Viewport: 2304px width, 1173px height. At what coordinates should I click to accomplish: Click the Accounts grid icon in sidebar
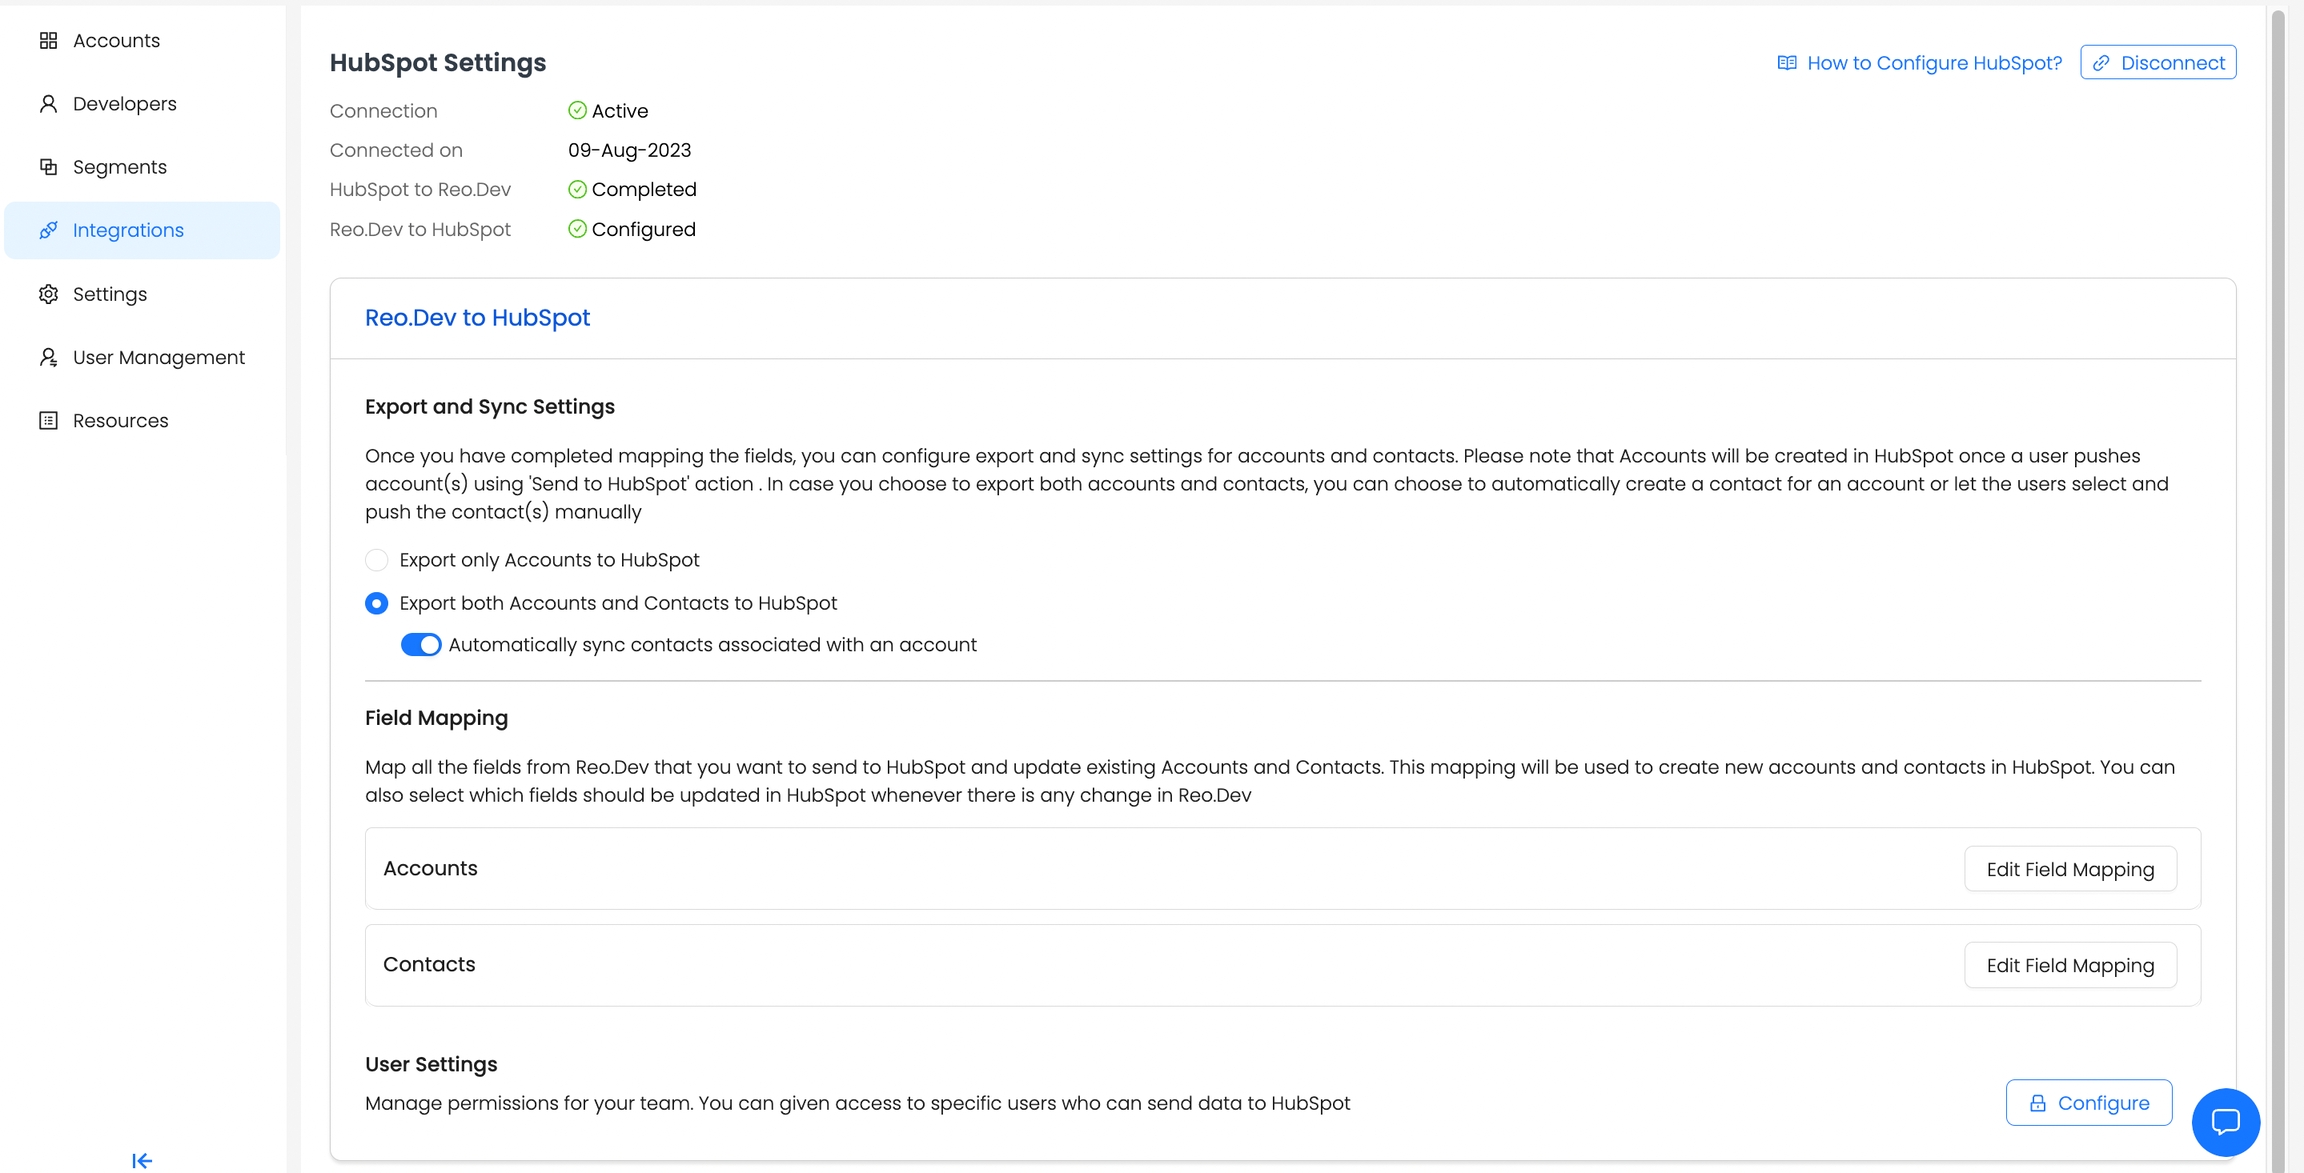(48, 41)
